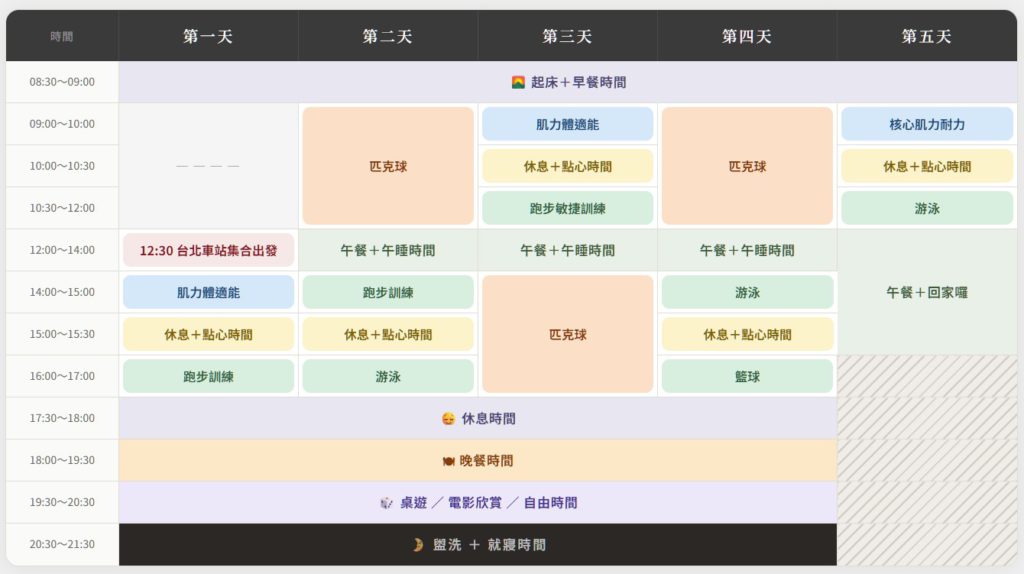Click the 08:30~09:00 time label
The height and width of the screenshot is (574, 1024).
62,82
